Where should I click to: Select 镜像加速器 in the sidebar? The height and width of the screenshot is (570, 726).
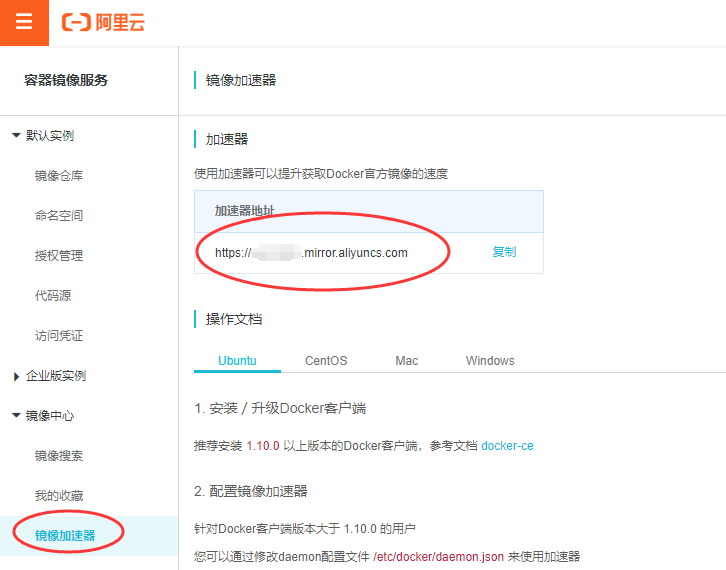click(x=65, y=536)
